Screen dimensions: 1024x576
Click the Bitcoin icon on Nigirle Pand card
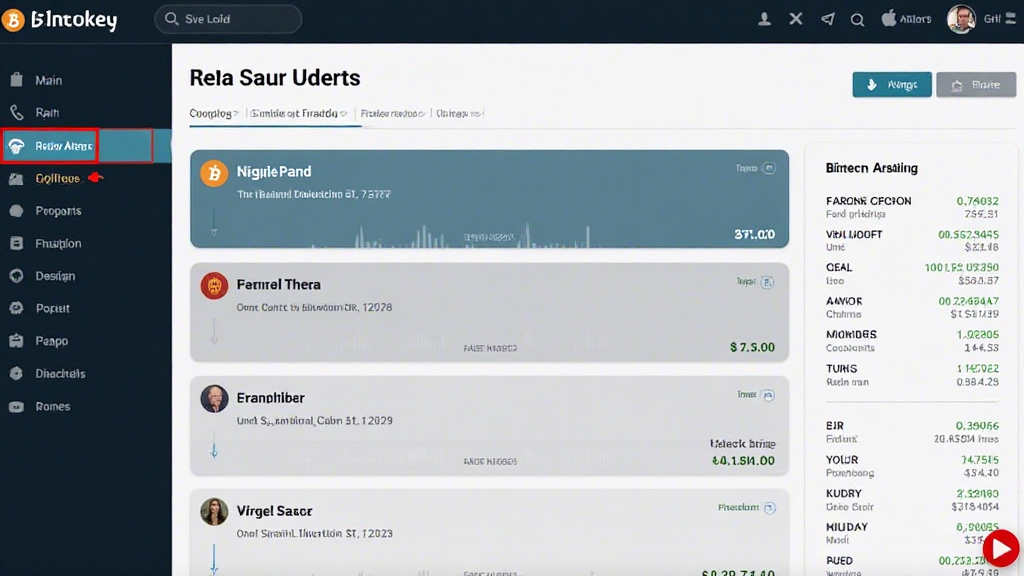(x=214, y=173)
